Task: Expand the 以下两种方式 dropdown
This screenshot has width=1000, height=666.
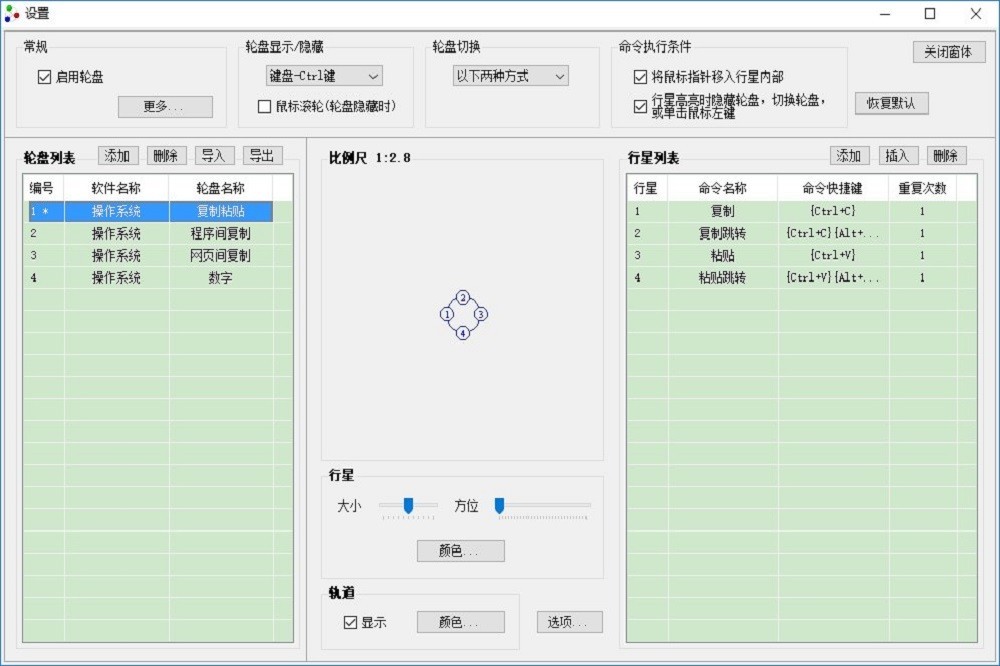Action: 510,76
